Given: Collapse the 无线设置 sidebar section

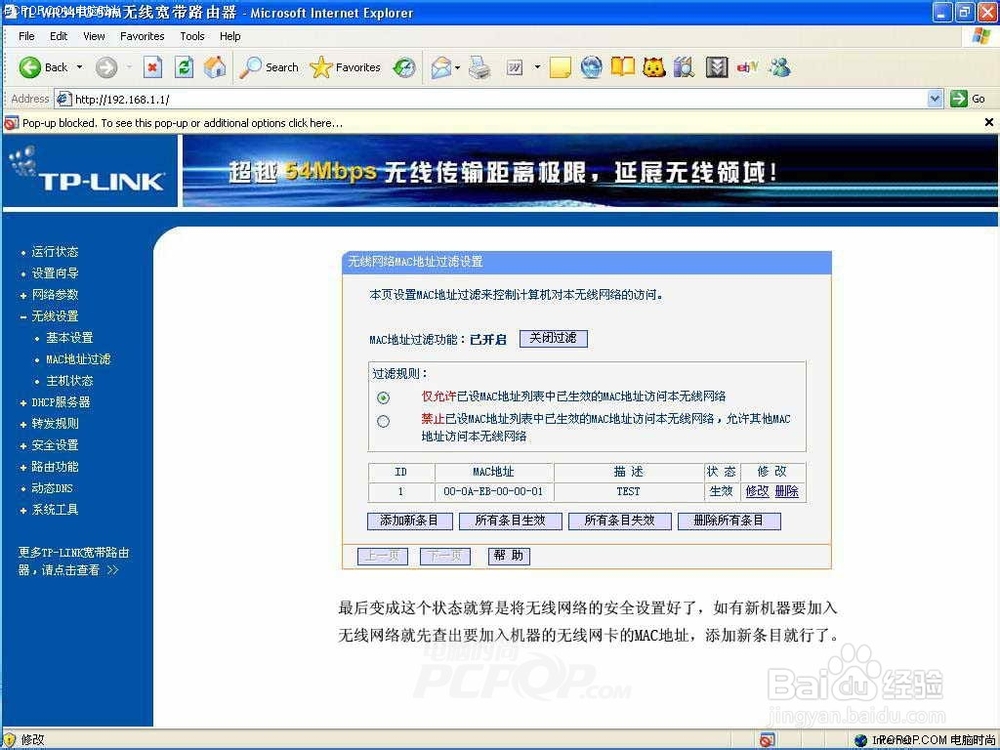Looking at the screenshot, I should click(24, 317).
